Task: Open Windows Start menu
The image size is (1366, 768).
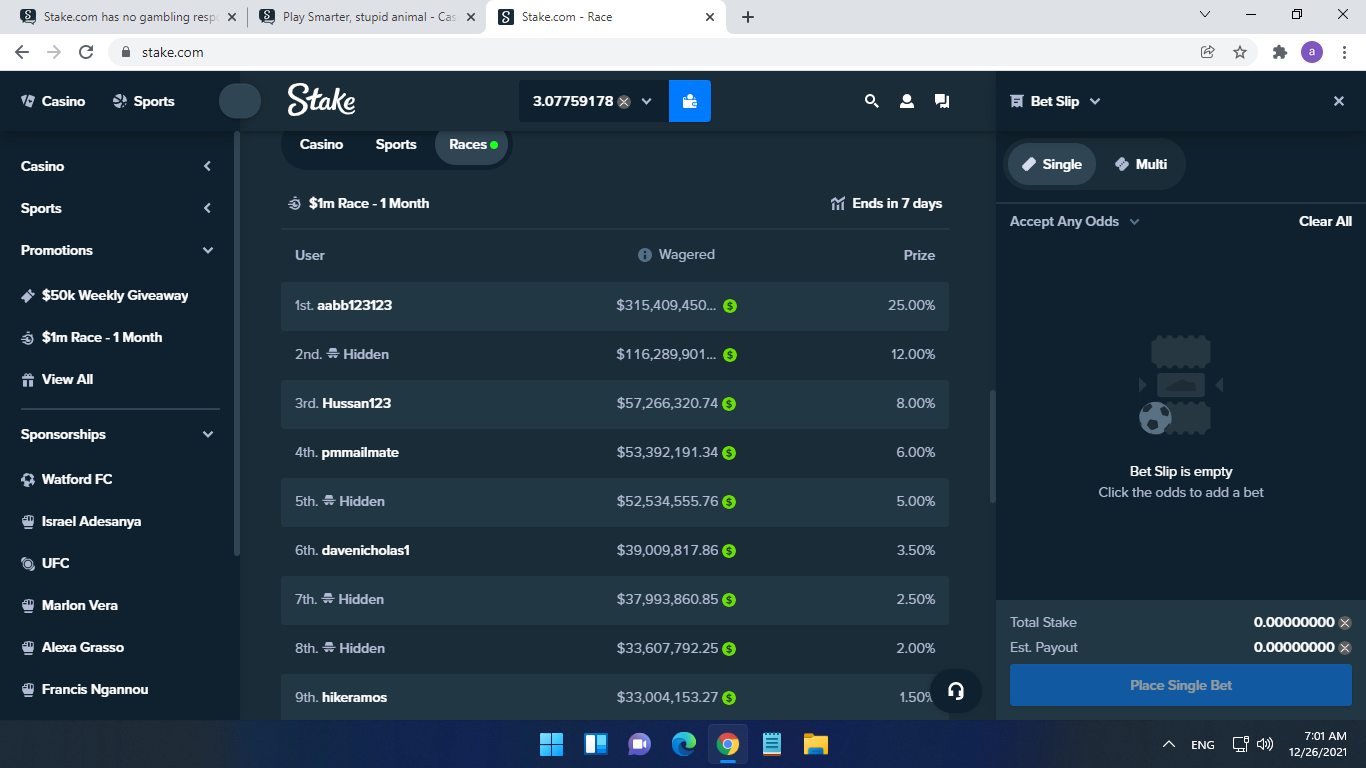Action: [551, 744]
